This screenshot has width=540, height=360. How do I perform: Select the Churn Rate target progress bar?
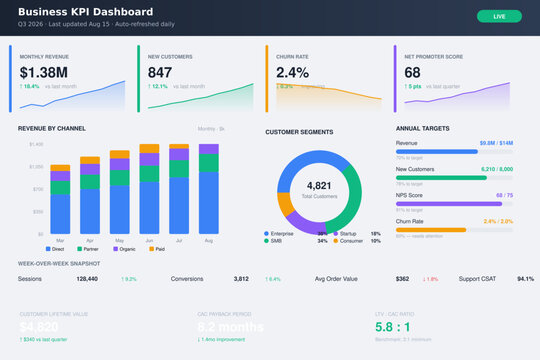click(x=454, y=230)
